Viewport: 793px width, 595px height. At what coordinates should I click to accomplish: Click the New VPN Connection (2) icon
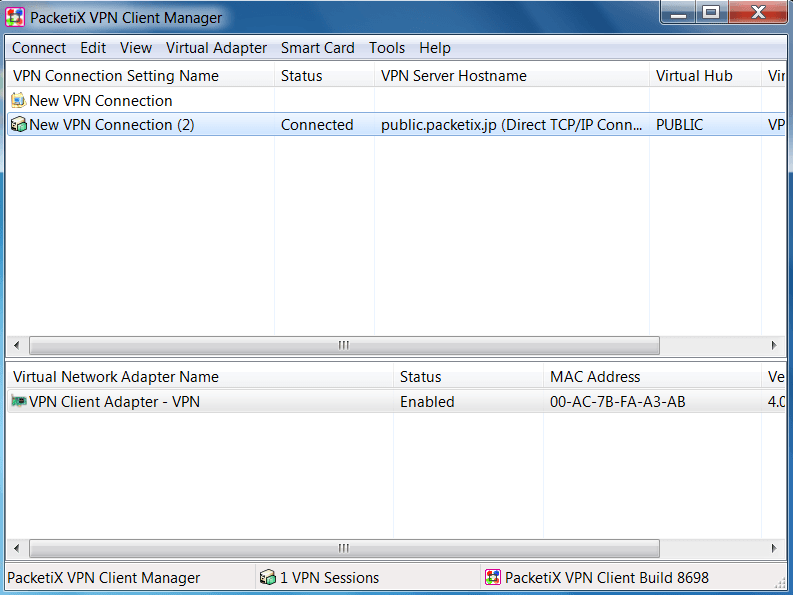(19, 124)
